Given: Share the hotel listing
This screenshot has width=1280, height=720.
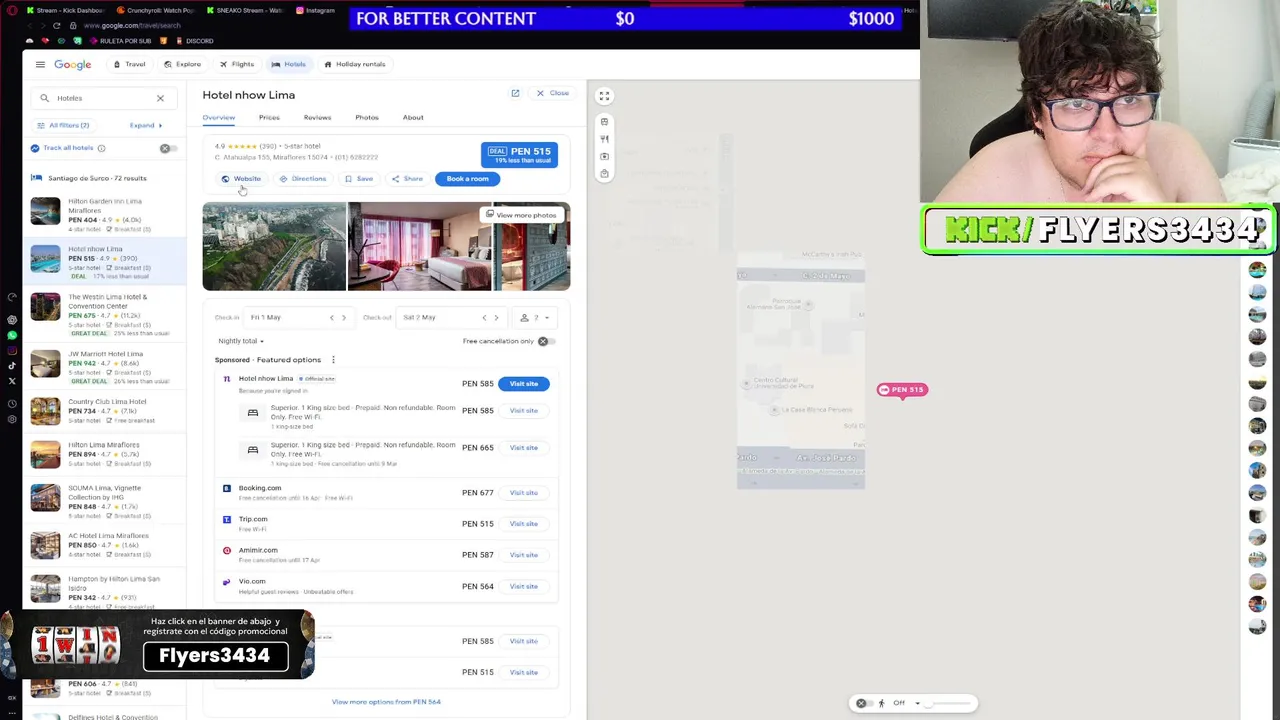Looking at the screenshot, I should point(407,179).
